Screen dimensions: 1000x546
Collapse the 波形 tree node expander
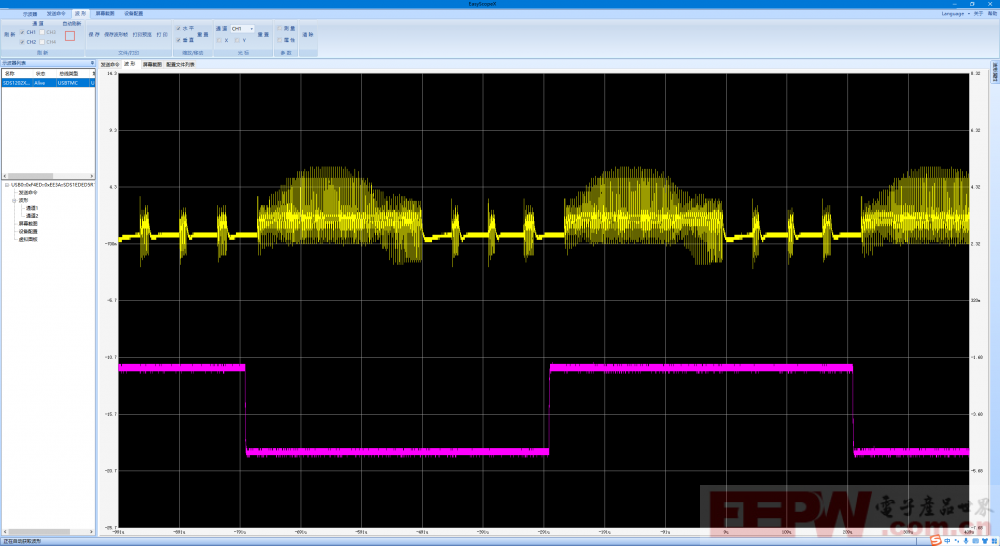(x=14, y=200)
